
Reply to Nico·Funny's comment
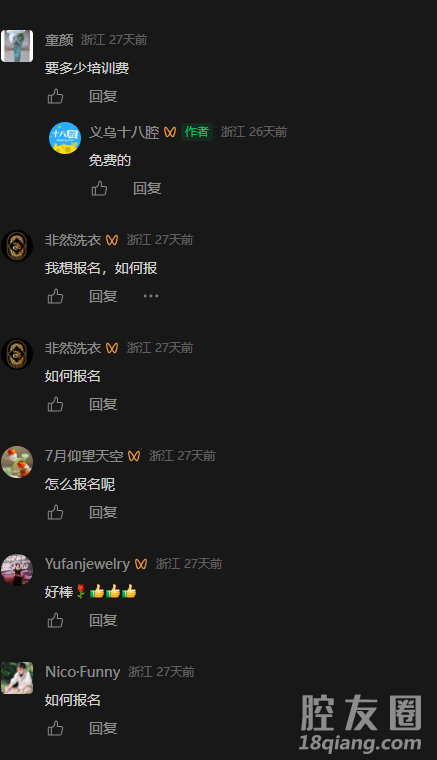click(x=103, y=728)
